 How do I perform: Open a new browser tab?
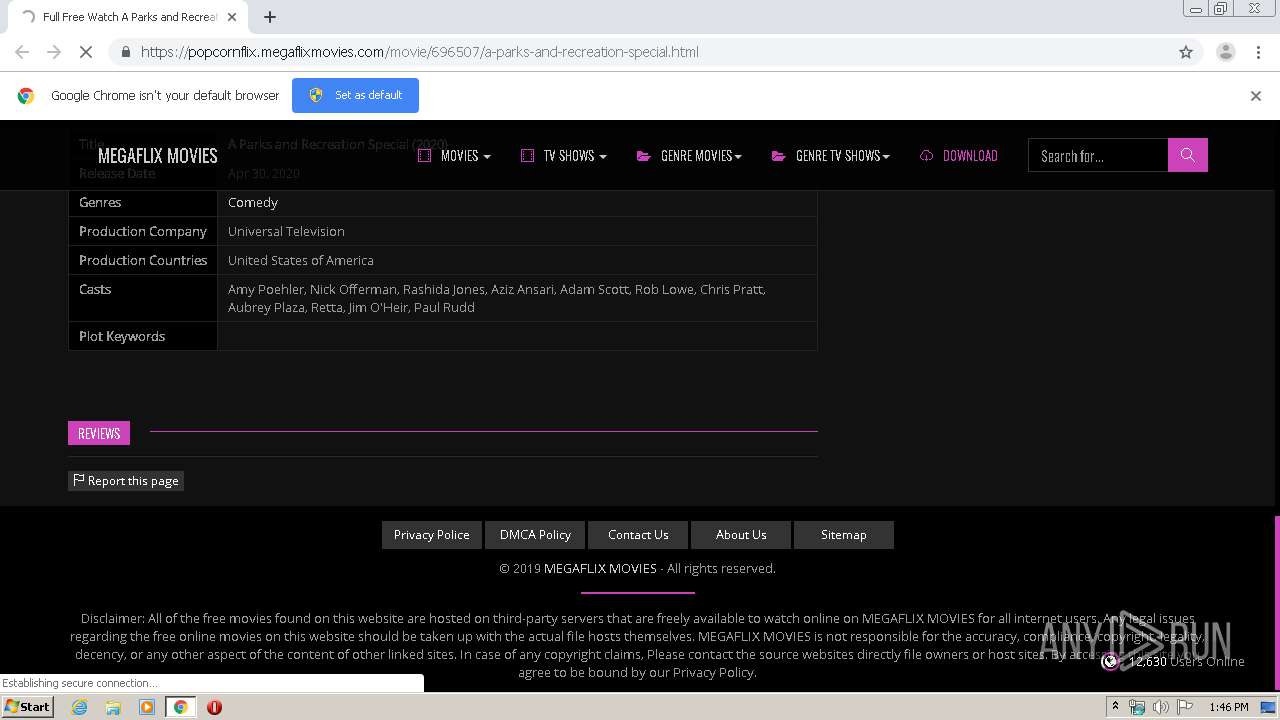coord(270,17)
